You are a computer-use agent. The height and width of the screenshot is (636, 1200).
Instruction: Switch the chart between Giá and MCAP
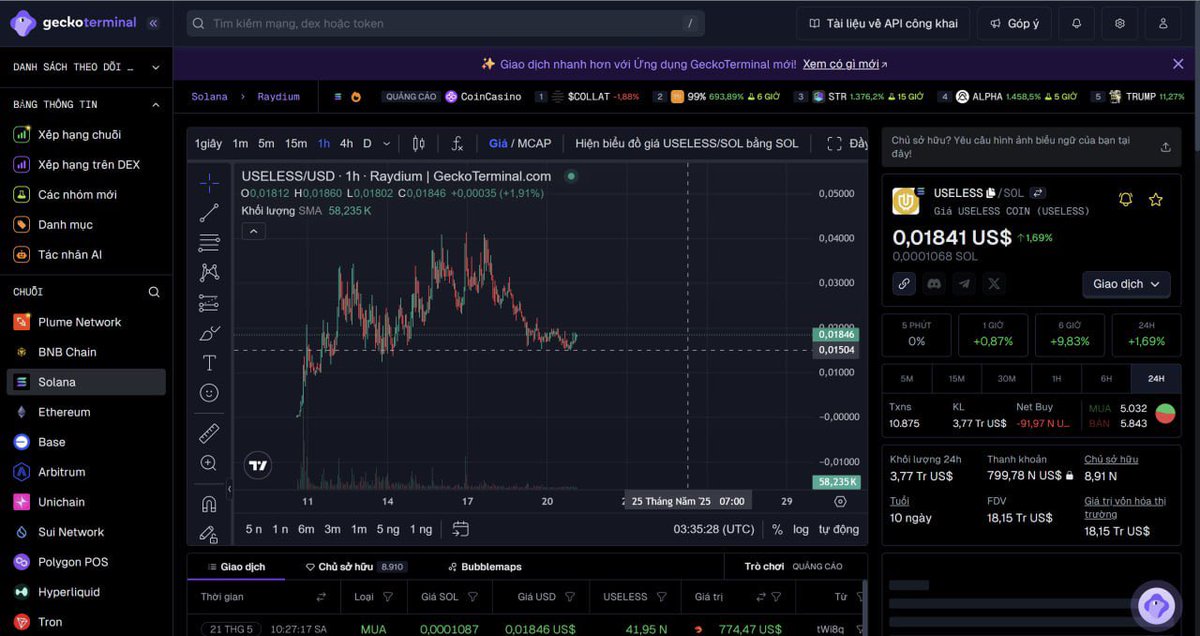pyautogui.click(x=520, y=143)
